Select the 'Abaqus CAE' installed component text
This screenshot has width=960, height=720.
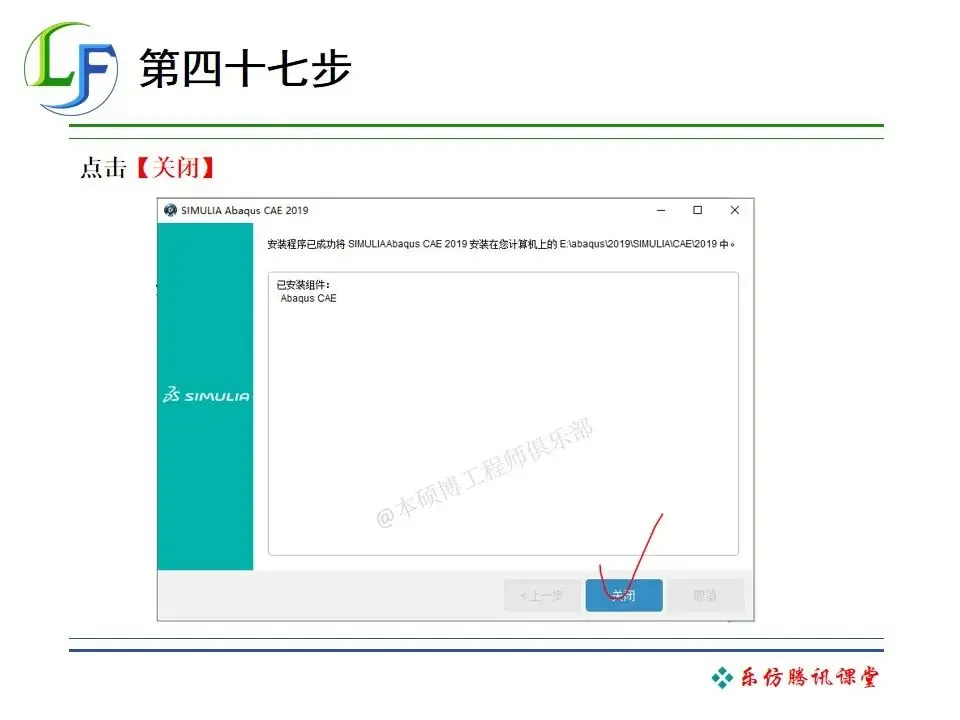[x=308, y=298]
